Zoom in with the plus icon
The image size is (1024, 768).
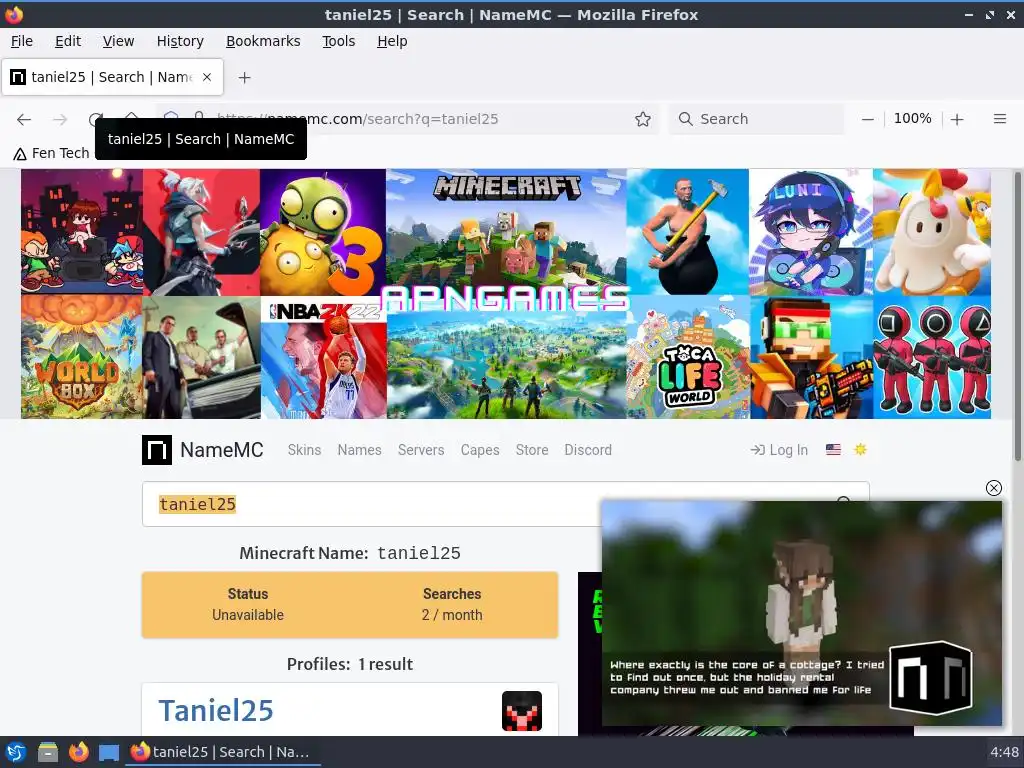pyautogui.click(x=957, y=119)
